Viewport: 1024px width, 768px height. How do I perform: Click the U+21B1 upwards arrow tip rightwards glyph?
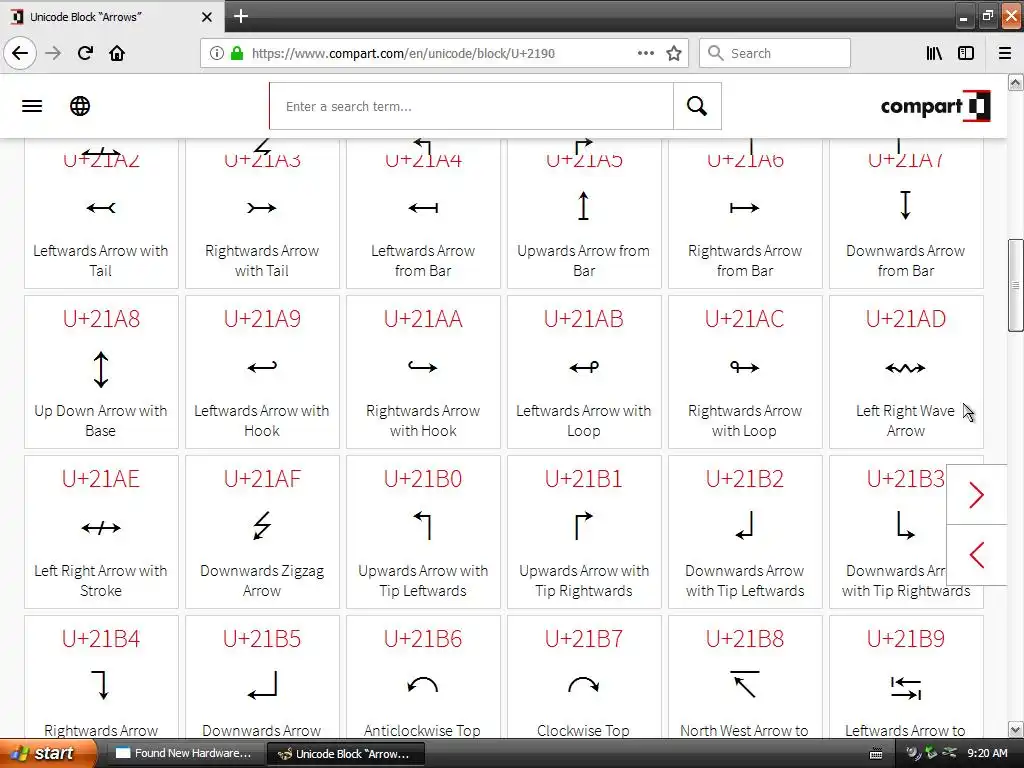(584, 526)
